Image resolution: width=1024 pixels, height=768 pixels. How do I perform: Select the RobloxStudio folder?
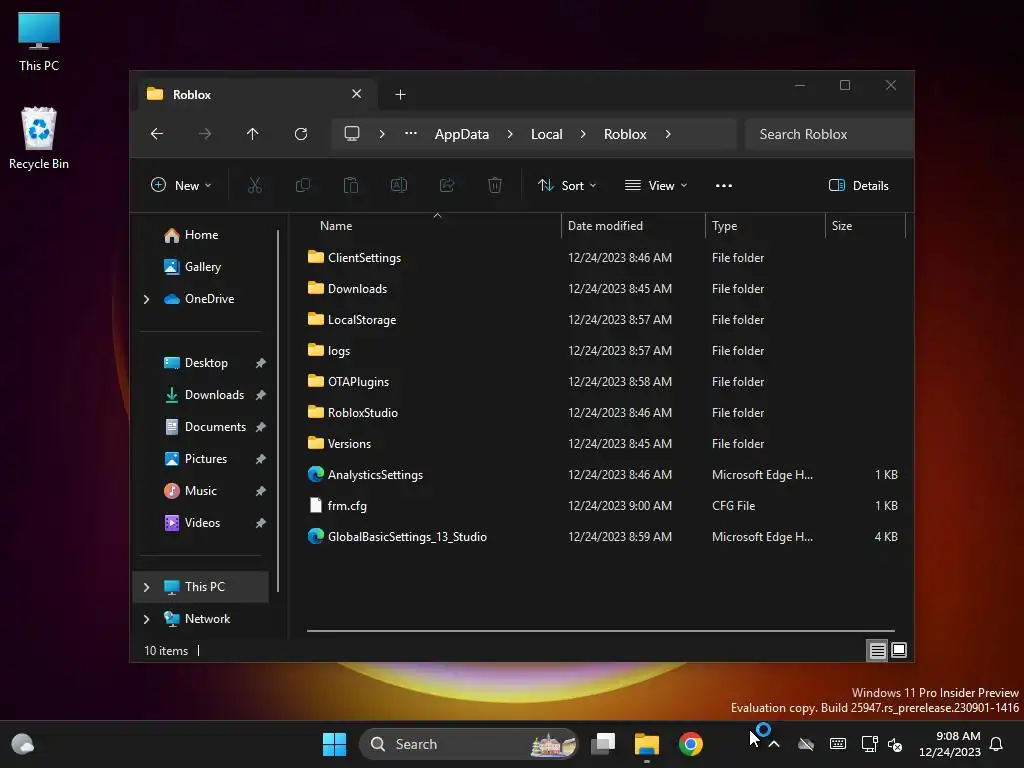[602, 413]
